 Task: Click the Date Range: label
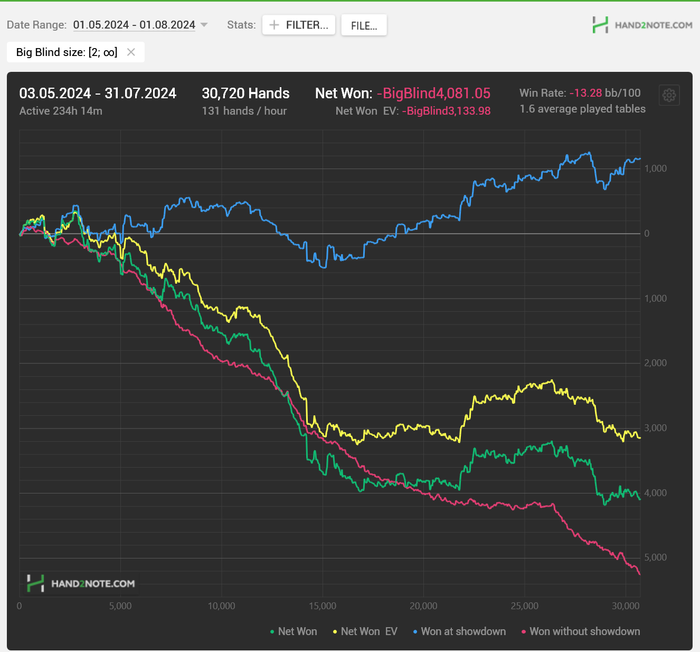(x=37, y=25)
